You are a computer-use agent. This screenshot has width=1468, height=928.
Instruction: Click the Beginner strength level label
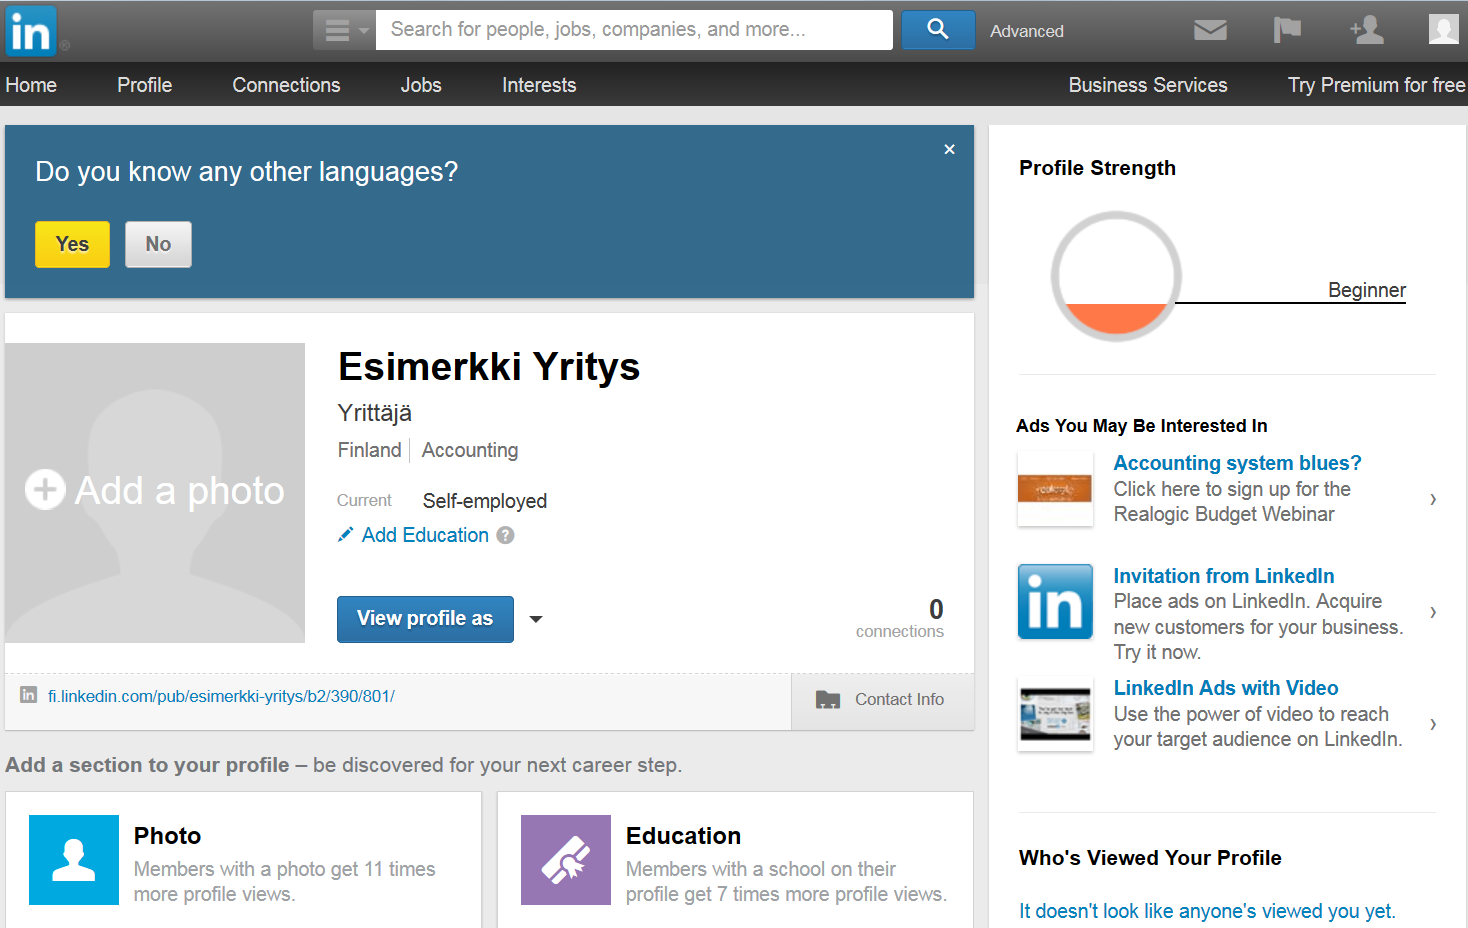1367,290
